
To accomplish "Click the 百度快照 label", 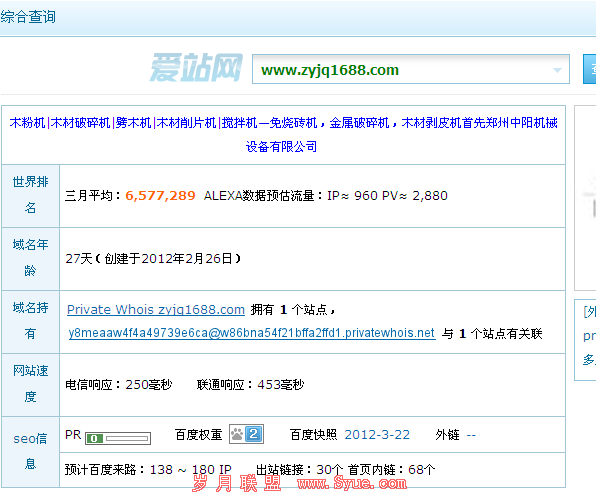I will (x=313, y=435).
